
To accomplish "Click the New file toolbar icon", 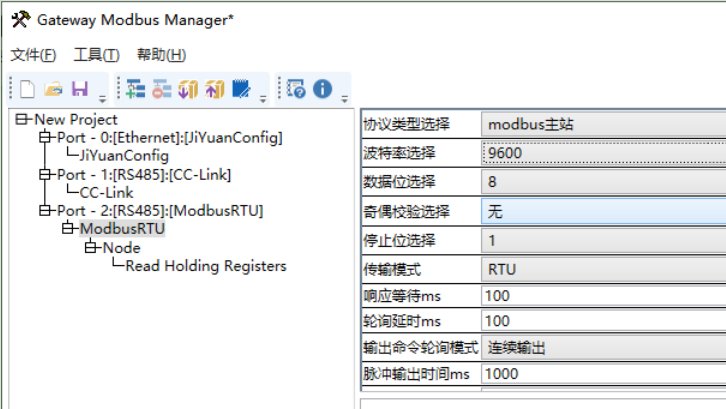I will click(x=27, y=89).
